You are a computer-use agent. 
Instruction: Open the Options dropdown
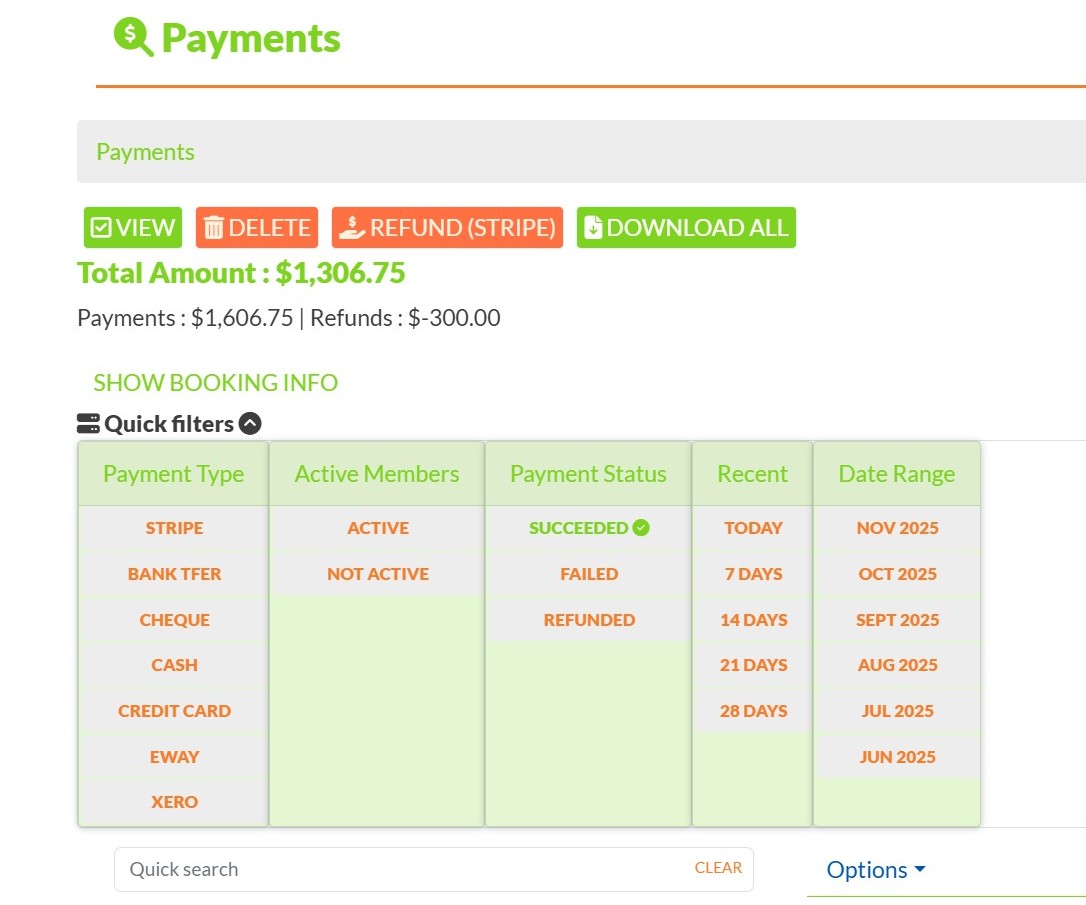pyautogui.click(x=874, y=869)
